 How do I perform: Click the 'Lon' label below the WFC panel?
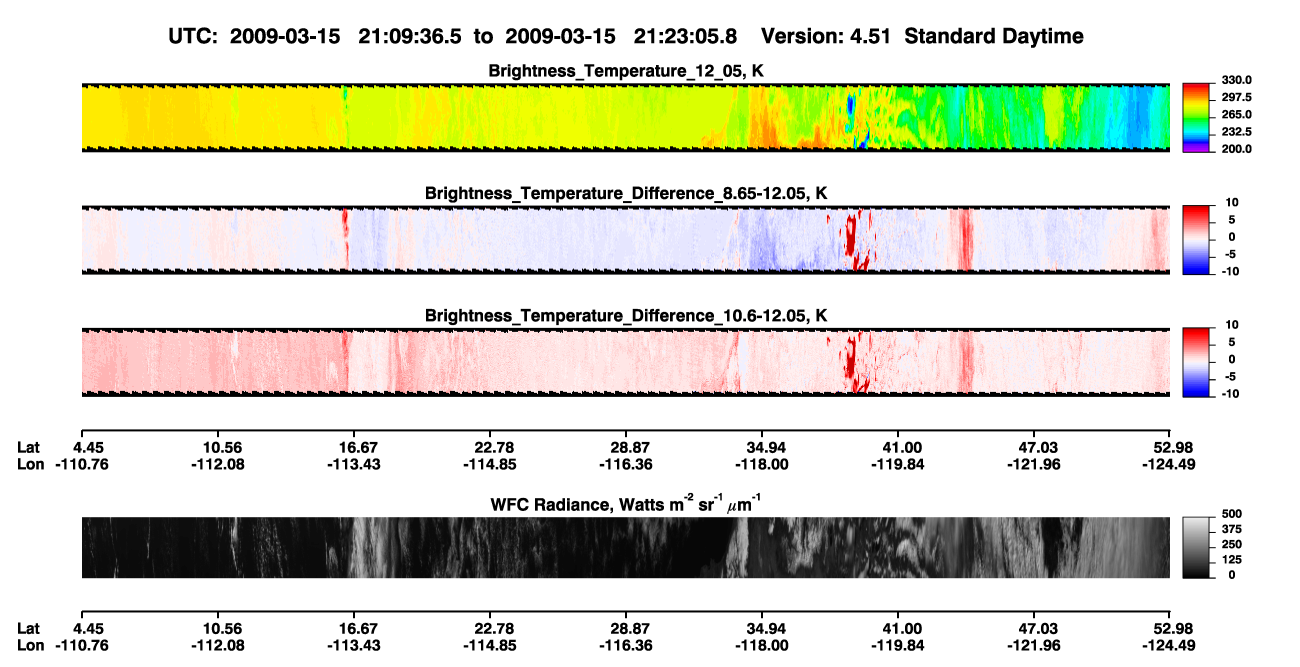click(30, 644)
